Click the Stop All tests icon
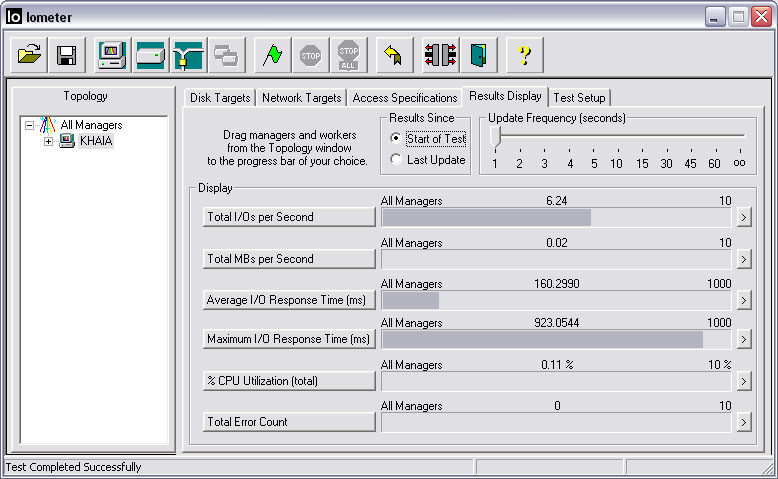Screen dimensions: 778x479 [x=348, y=55]
